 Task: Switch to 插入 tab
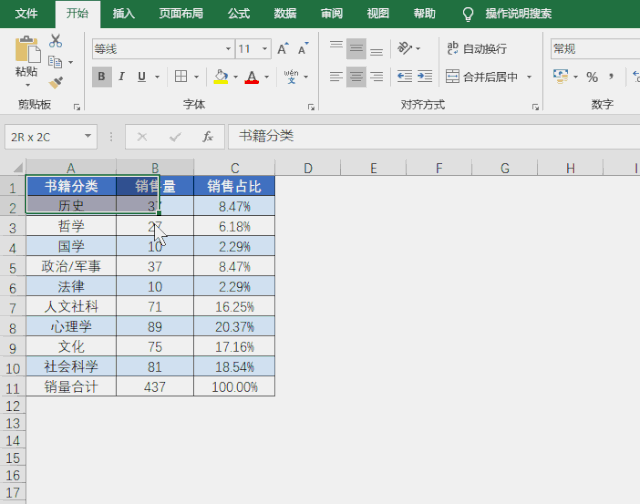coord(124,14)
